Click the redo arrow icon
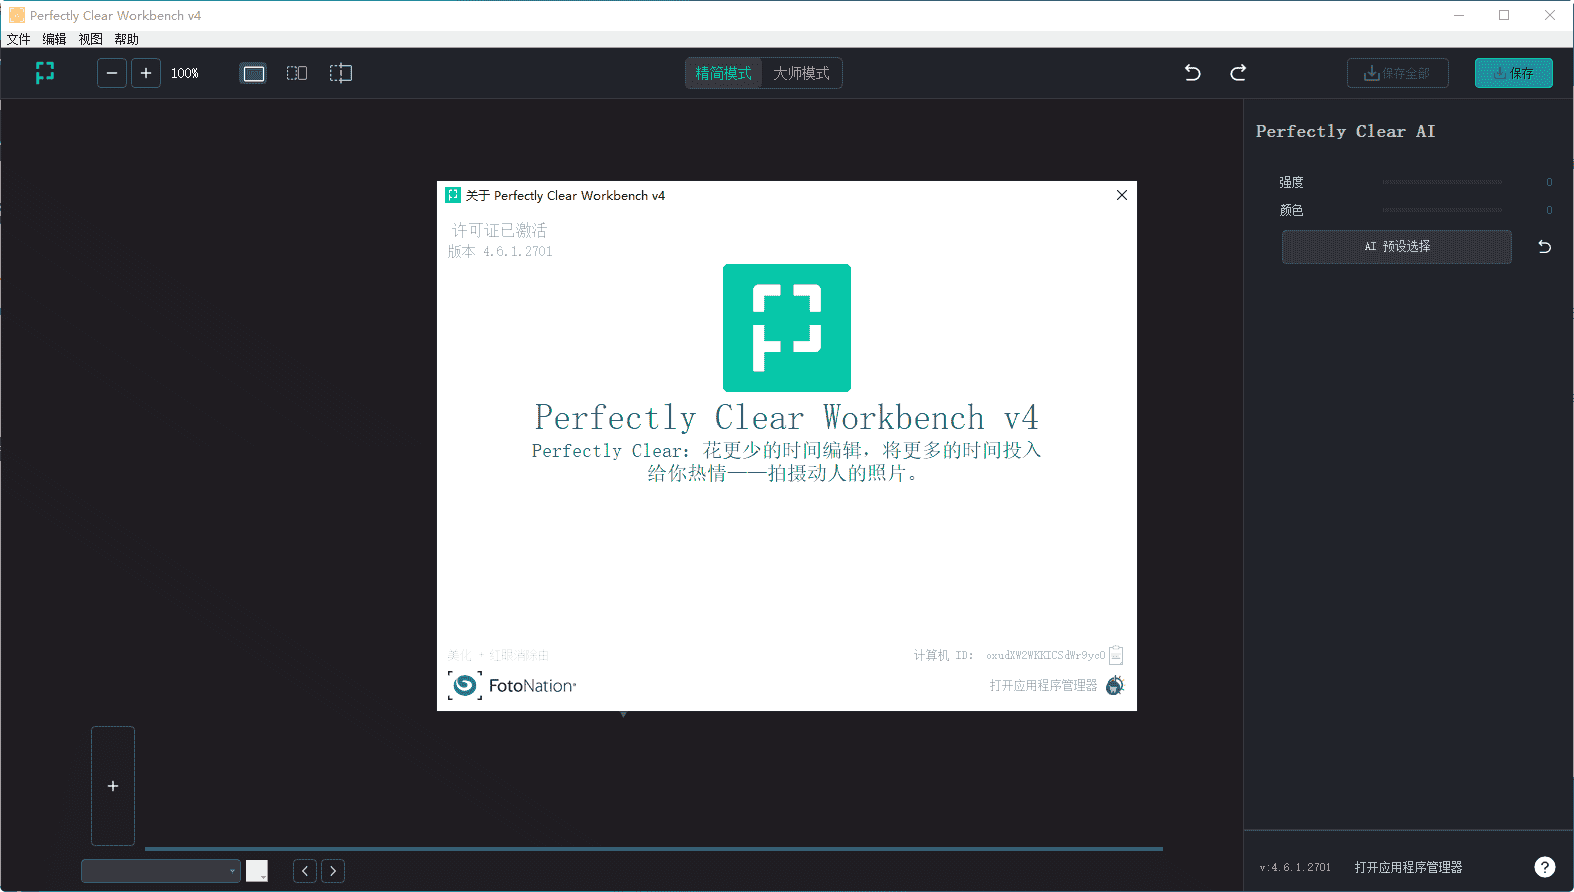1574x892 pixels. 1238,73
